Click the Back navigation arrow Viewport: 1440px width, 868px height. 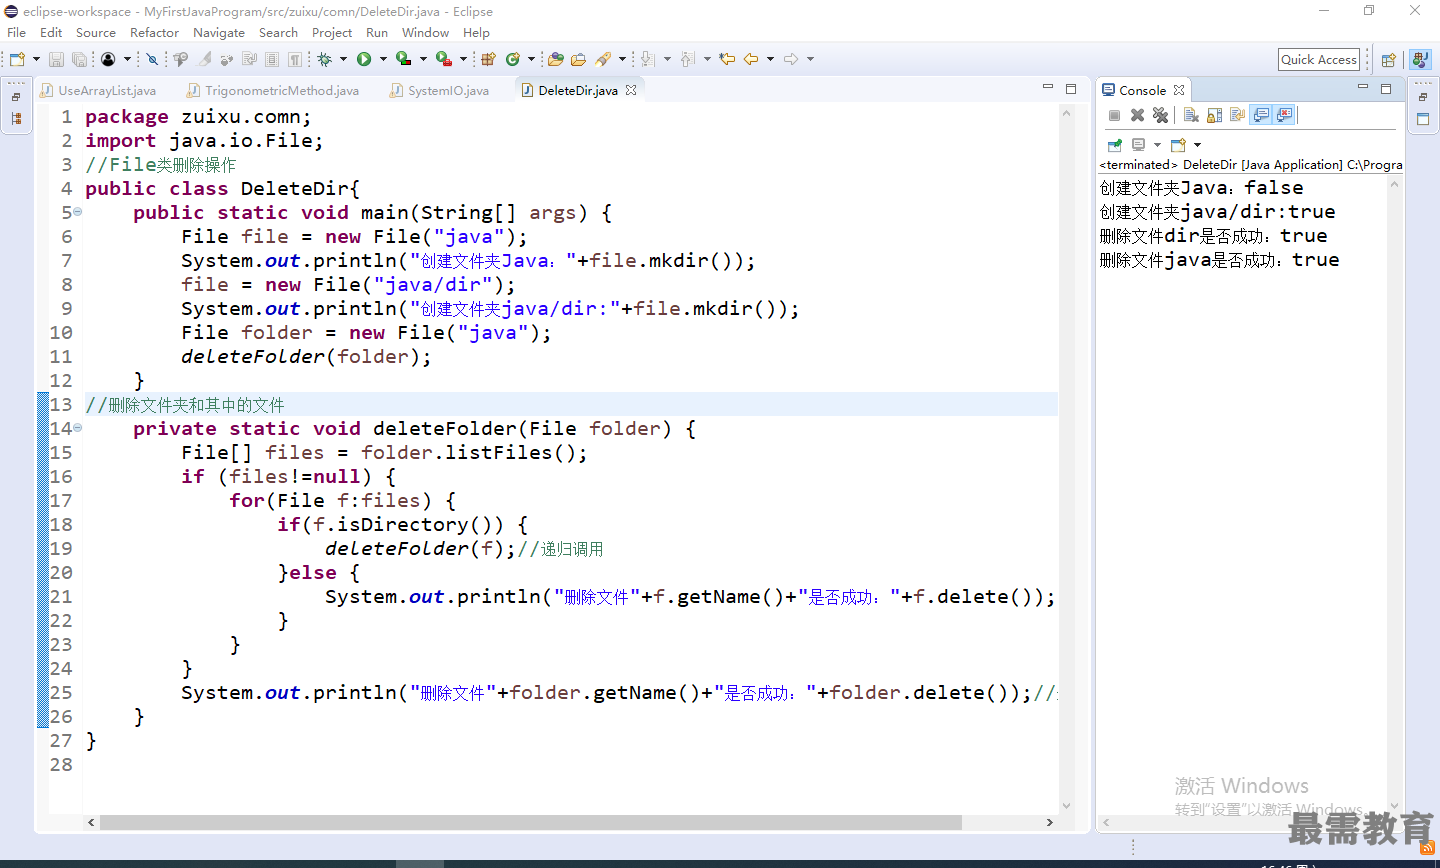[x=751, y=59]
